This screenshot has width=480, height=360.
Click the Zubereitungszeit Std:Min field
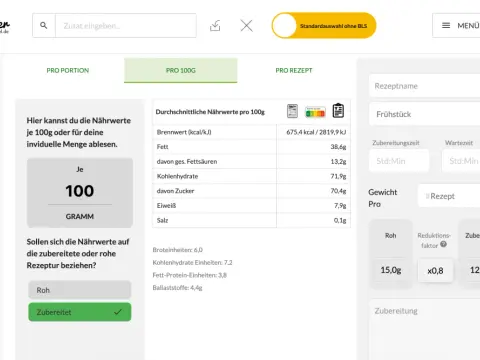(399, 161)
